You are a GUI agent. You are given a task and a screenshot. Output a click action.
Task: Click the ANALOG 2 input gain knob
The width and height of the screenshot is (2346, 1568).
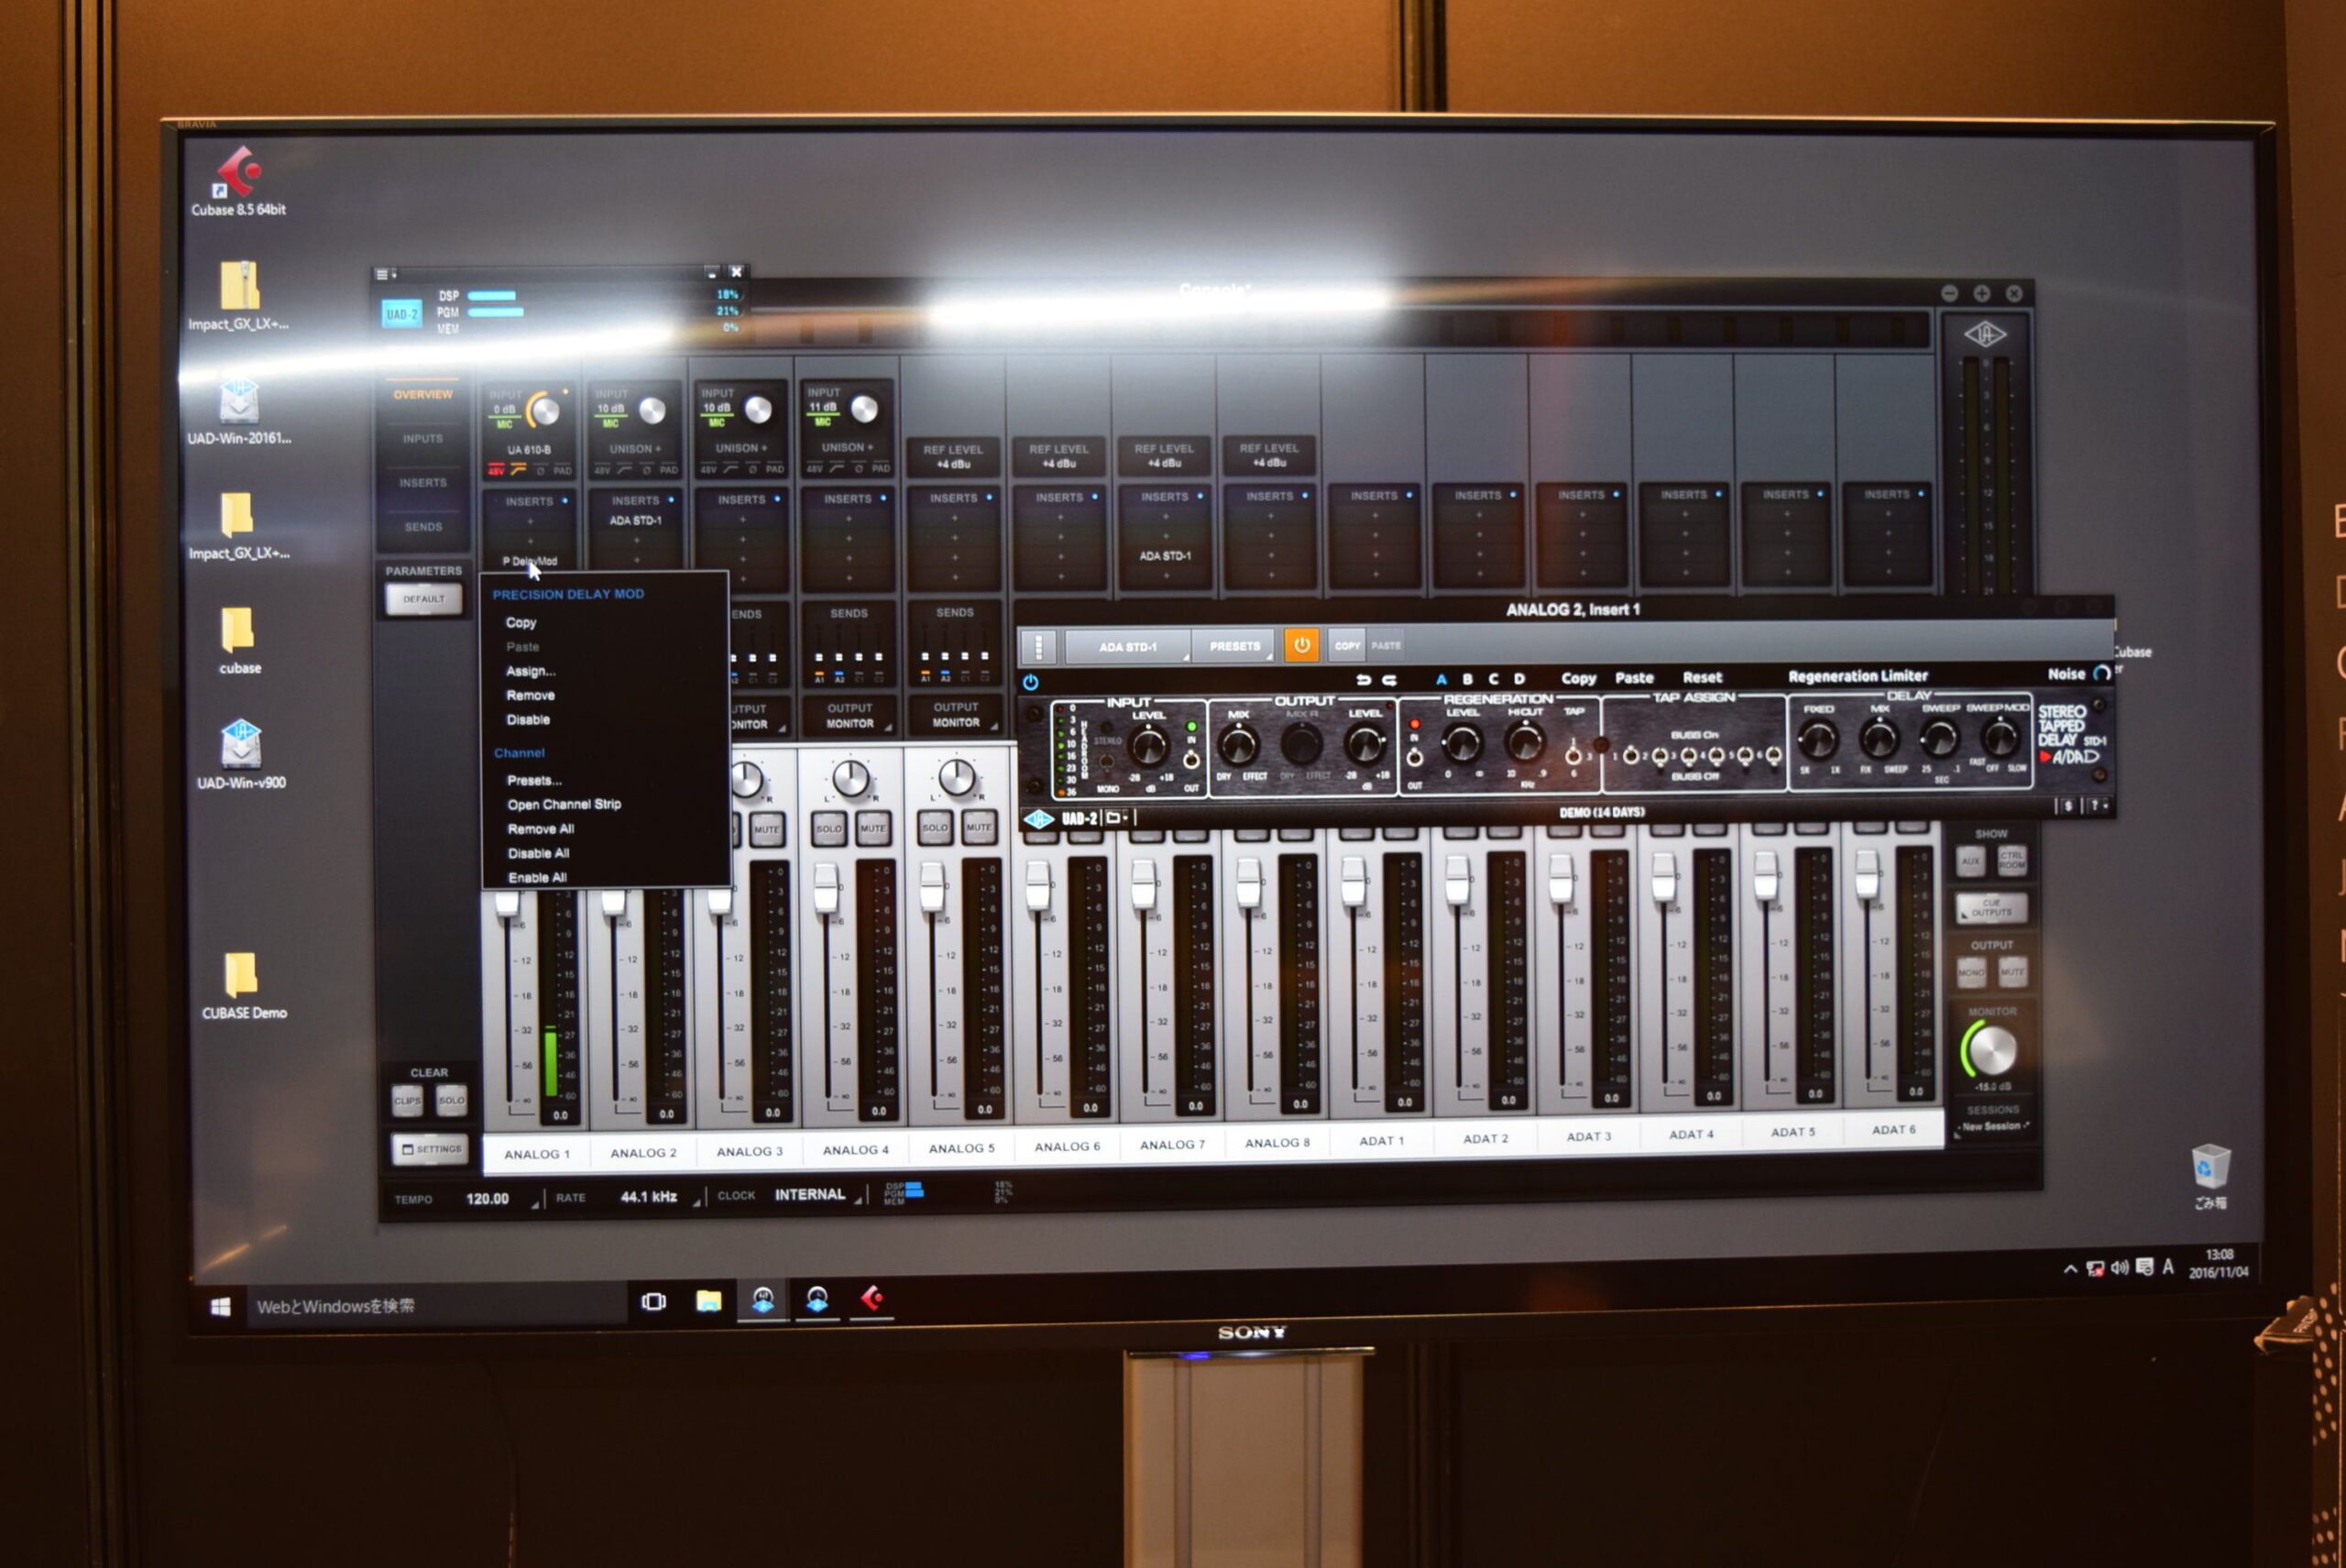click(x=652, y=410)
